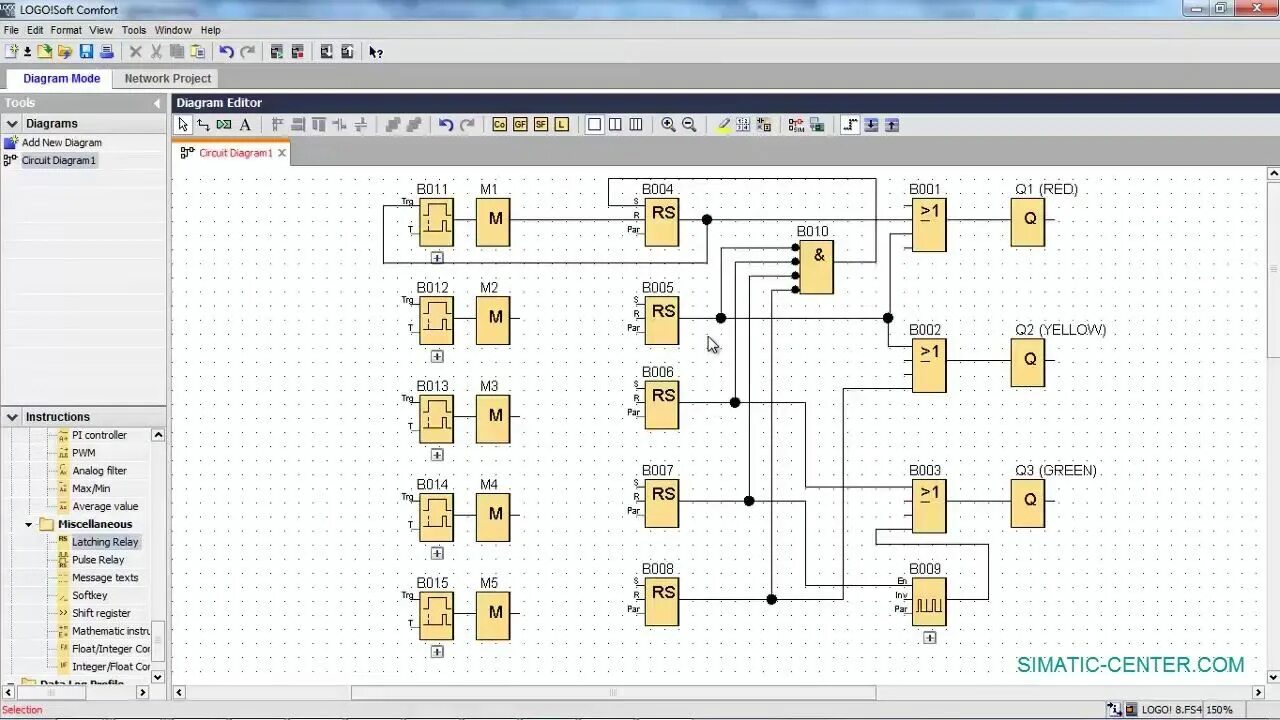Expand parameters below block B009
Screen dimensions: 1280x720
tap(930, 638)
